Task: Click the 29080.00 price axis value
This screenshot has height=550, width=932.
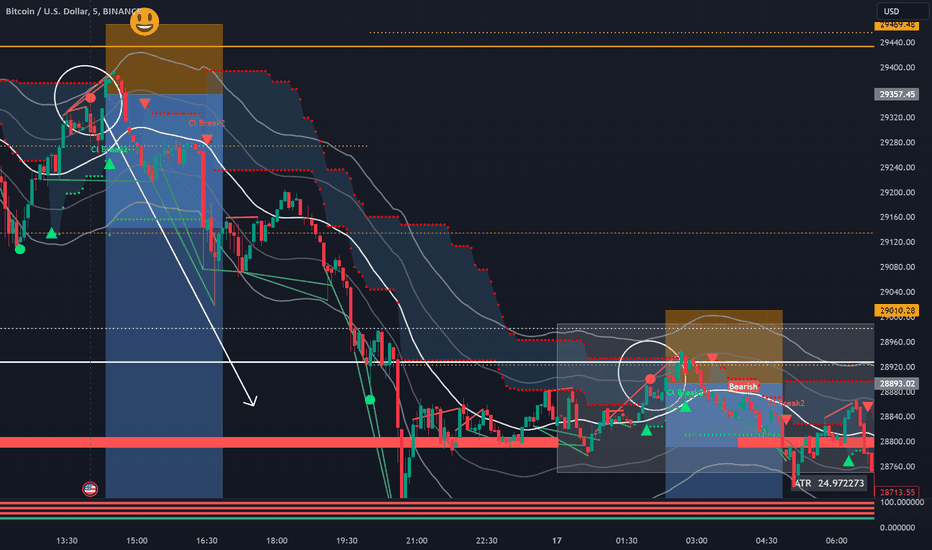Action: pos(897,267)
